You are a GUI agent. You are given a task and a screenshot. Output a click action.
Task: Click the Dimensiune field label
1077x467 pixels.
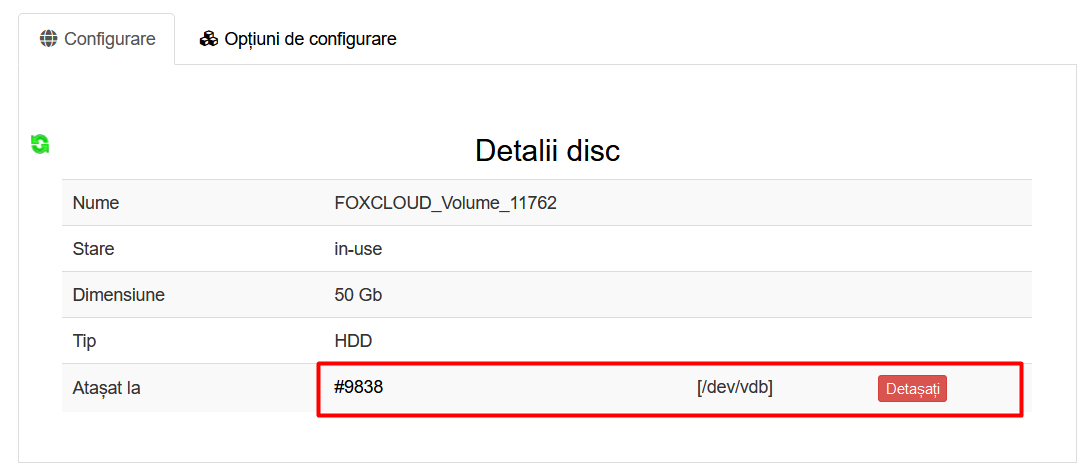tap(118, 295)
